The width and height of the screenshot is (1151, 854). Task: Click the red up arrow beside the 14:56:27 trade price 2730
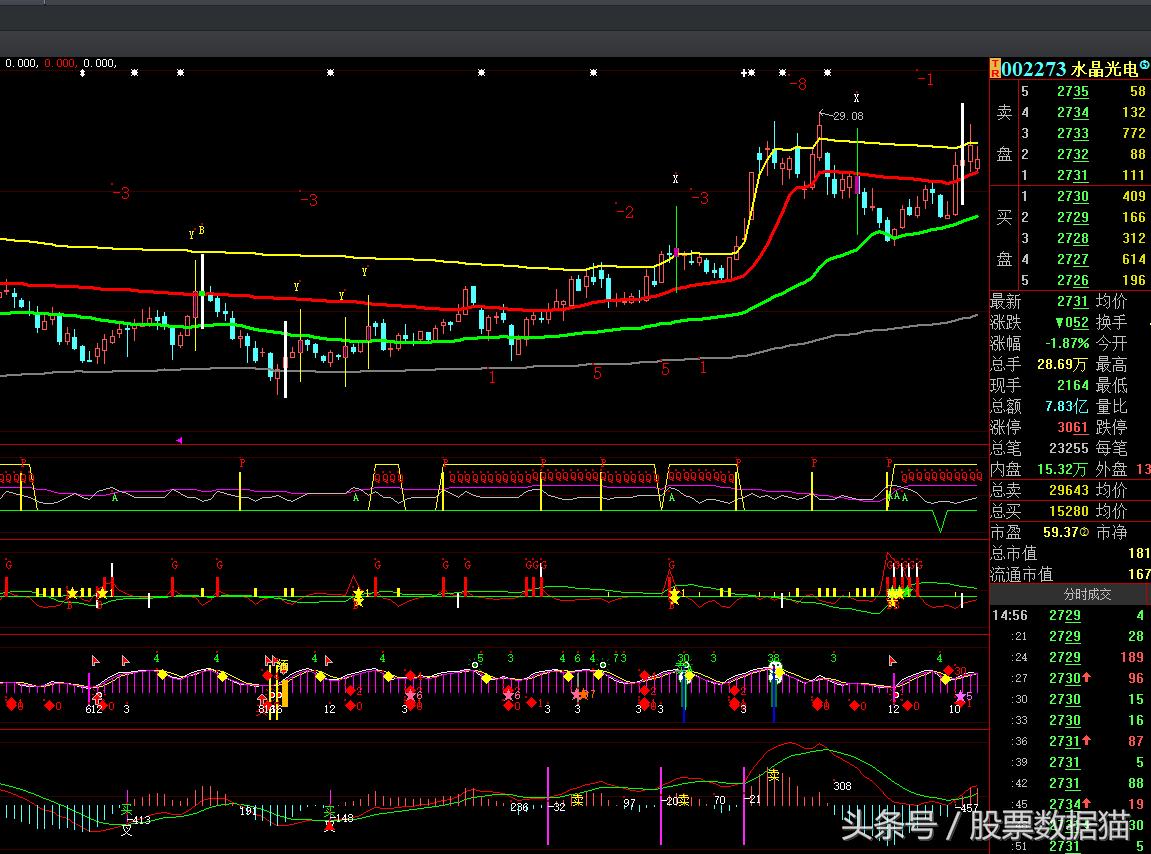click(x=1086, y=678)
